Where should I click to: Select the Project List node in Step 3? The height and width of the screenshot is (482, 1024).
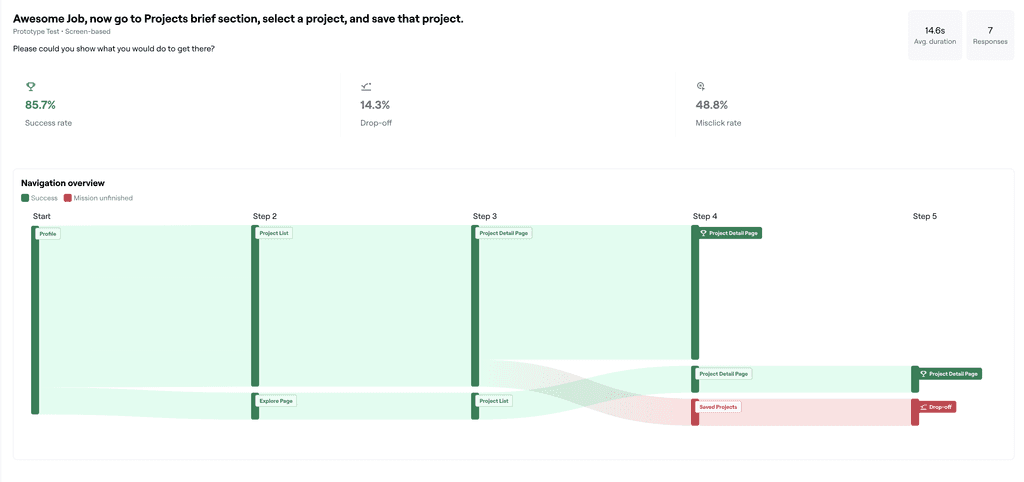click(x=494, y=400)
